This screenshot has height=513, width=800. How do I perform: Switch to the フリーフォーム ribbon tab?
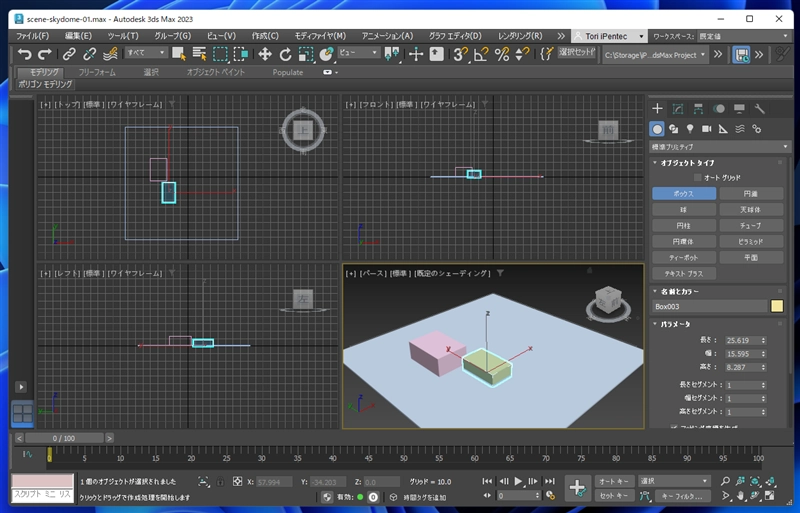[x=97, y=73]
